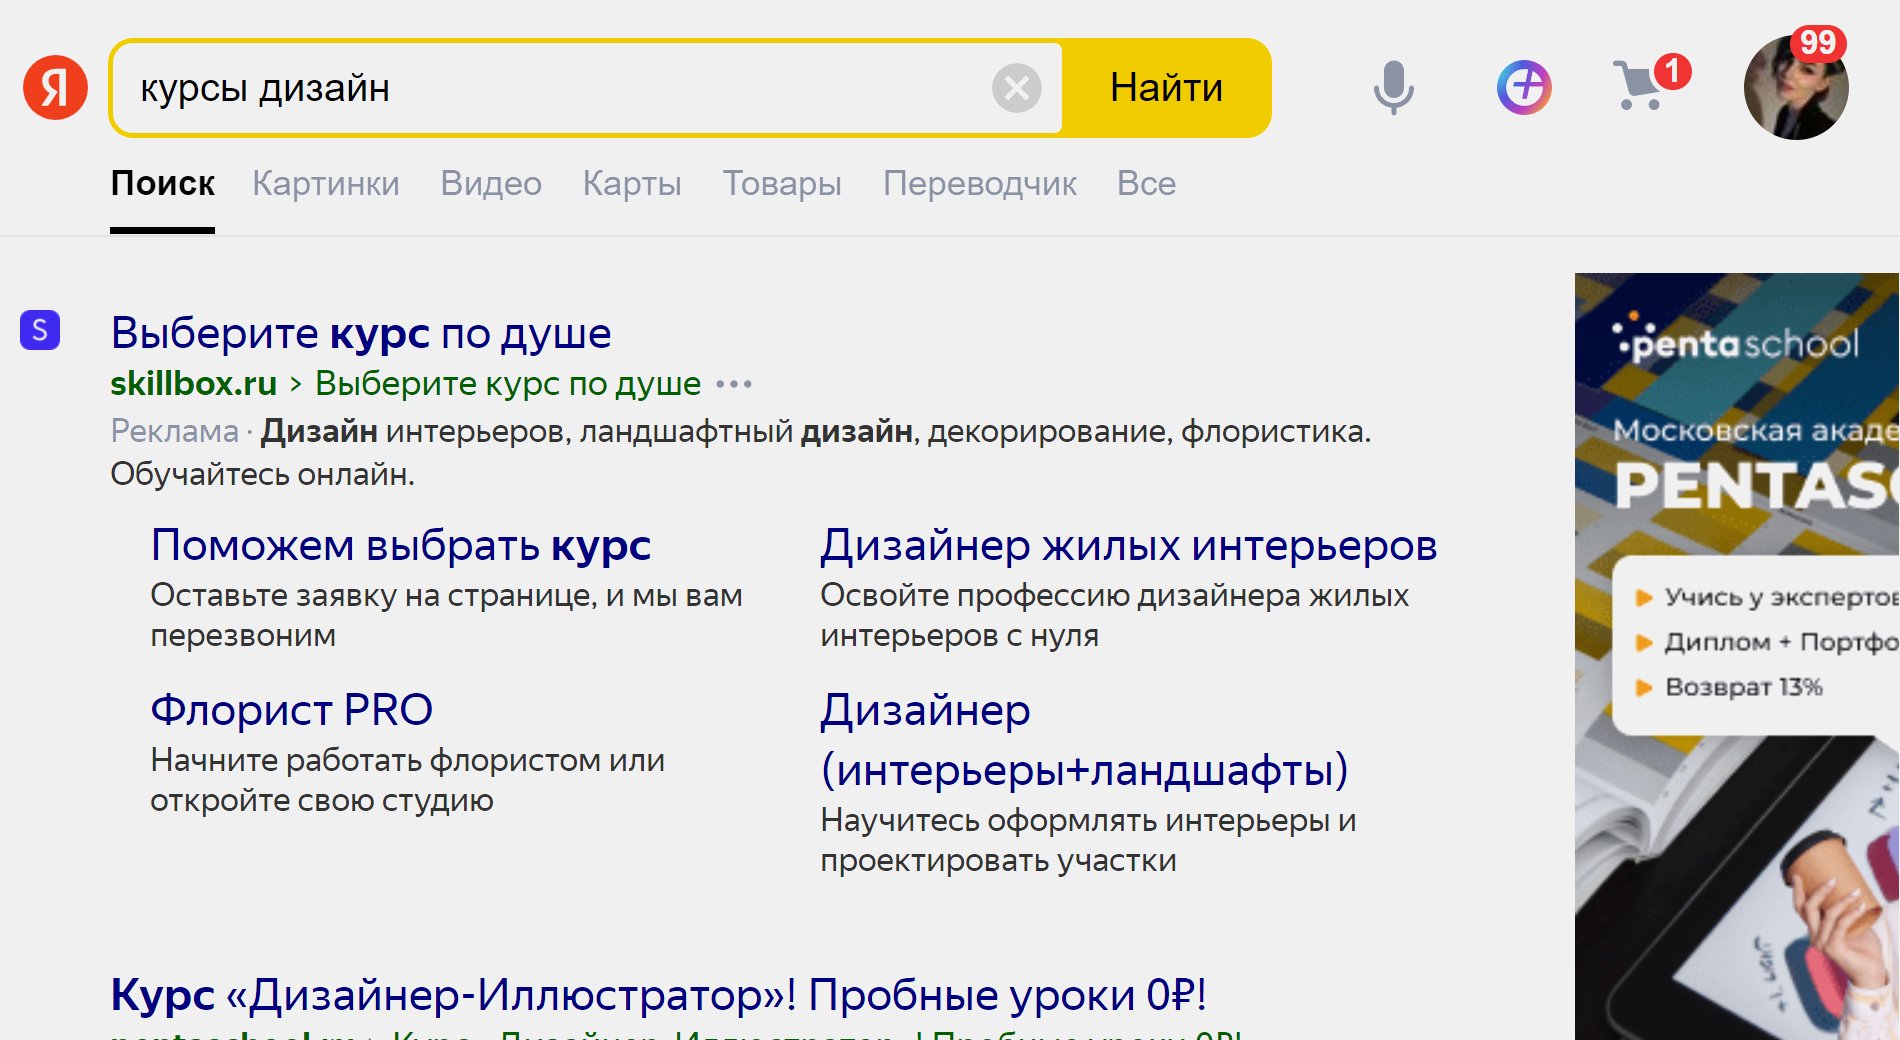Go to the Товары tab
1900x1040 pixels.
click(781, 184)
